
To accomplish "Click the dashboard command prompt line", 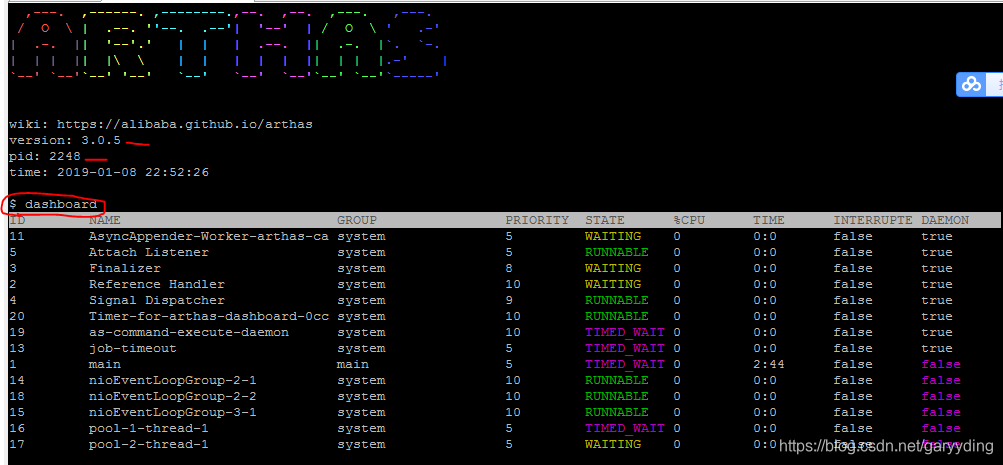I will coord(53,205).
